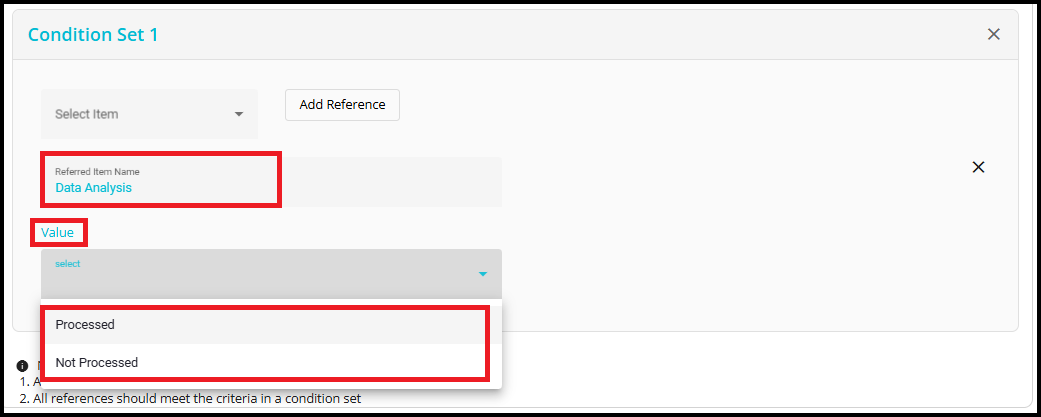
Task: Open the Data Analysis referred item
Action: coord(94,188)
